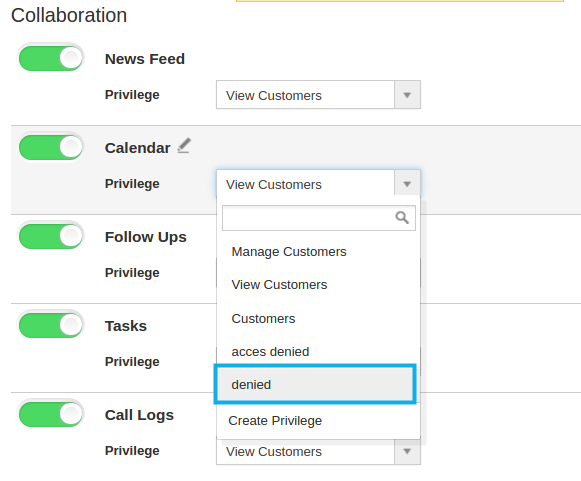The width and height of the screenshot is (581, 481).
Task: Click the Calendar section heading
Action: (x=137, y=148)
